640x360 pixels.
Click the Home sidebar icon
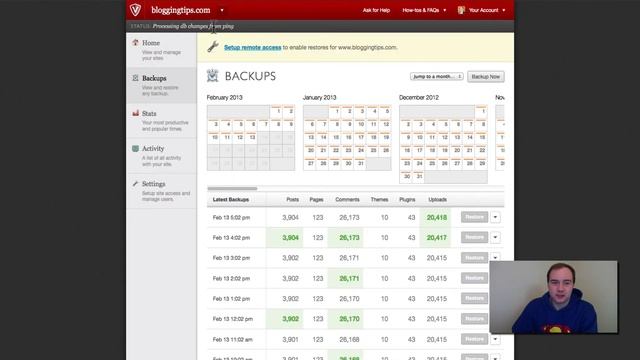(135, 42)
